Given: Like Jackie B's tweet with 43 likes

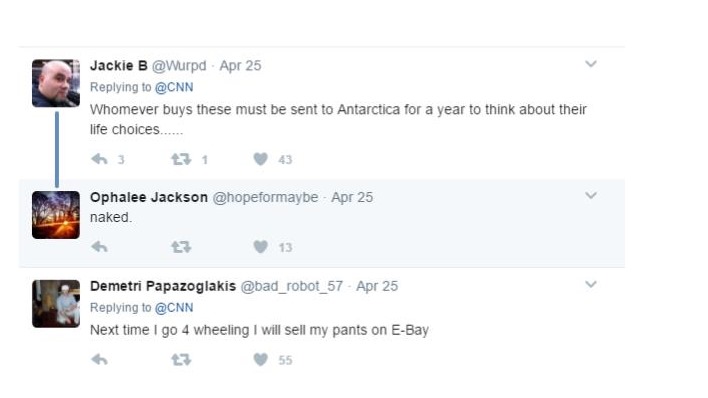Looking at the screenshot, I should 261,159.
